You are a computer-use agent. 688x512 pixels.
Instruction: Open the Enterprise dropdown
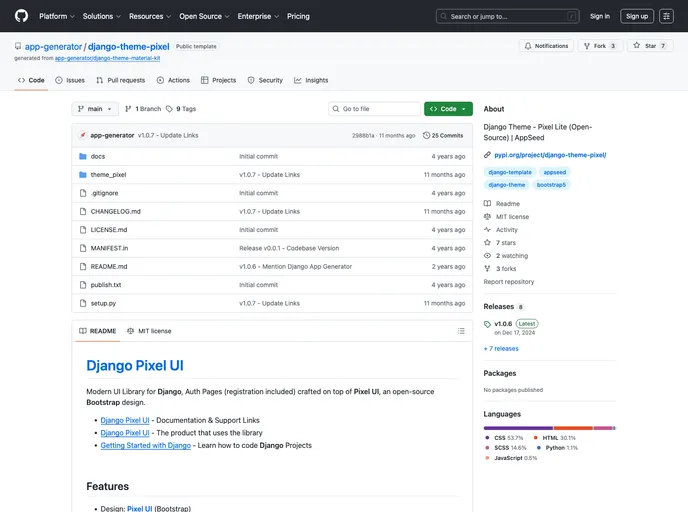point(258,16)
